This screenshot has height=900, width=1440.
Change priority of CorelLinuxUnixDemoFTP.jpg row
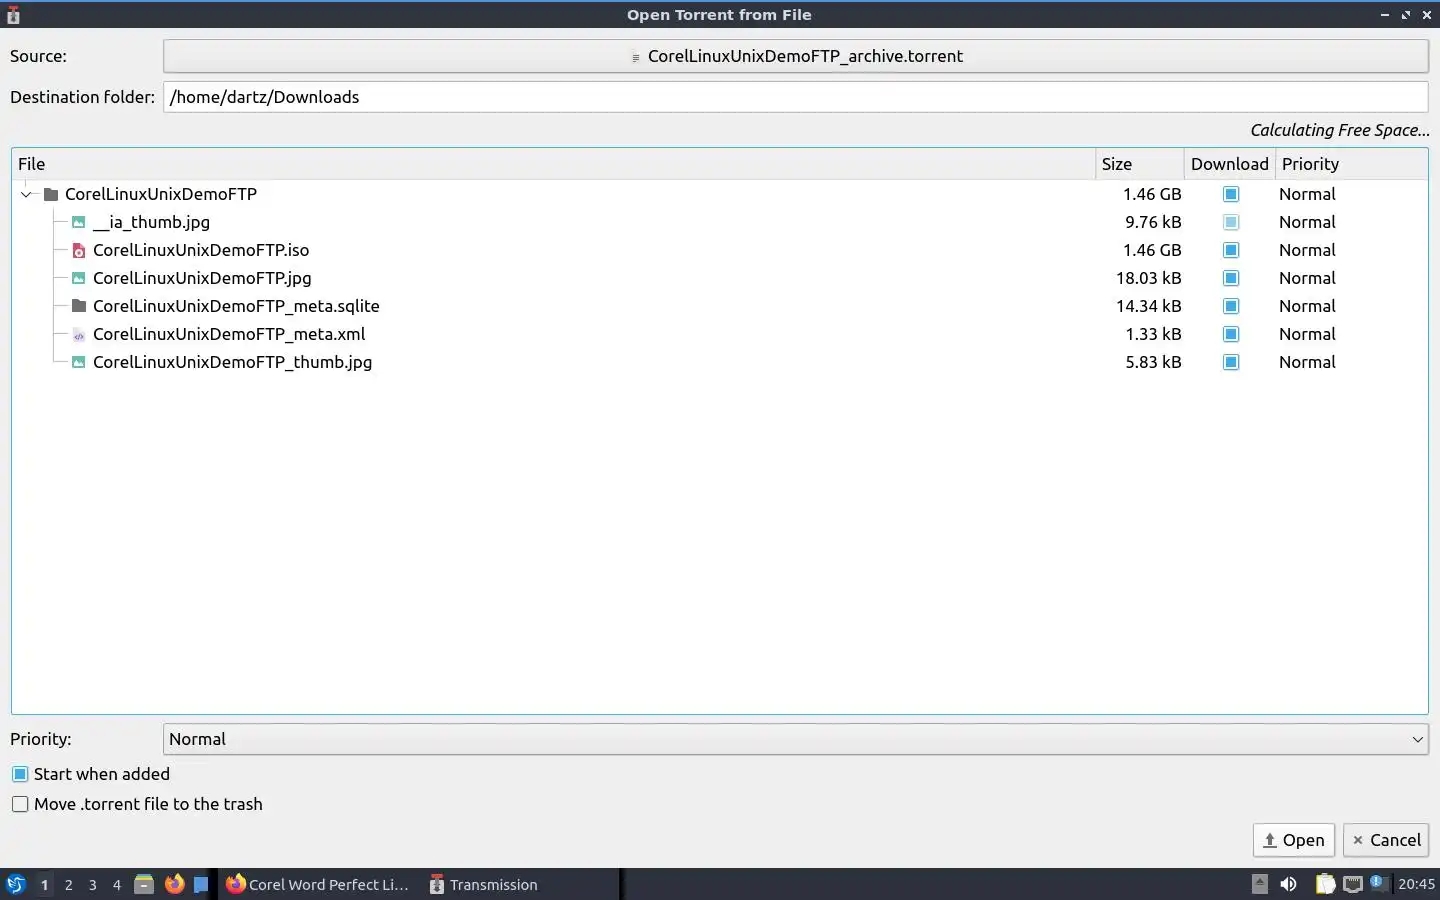click(x=1307, y=278)
